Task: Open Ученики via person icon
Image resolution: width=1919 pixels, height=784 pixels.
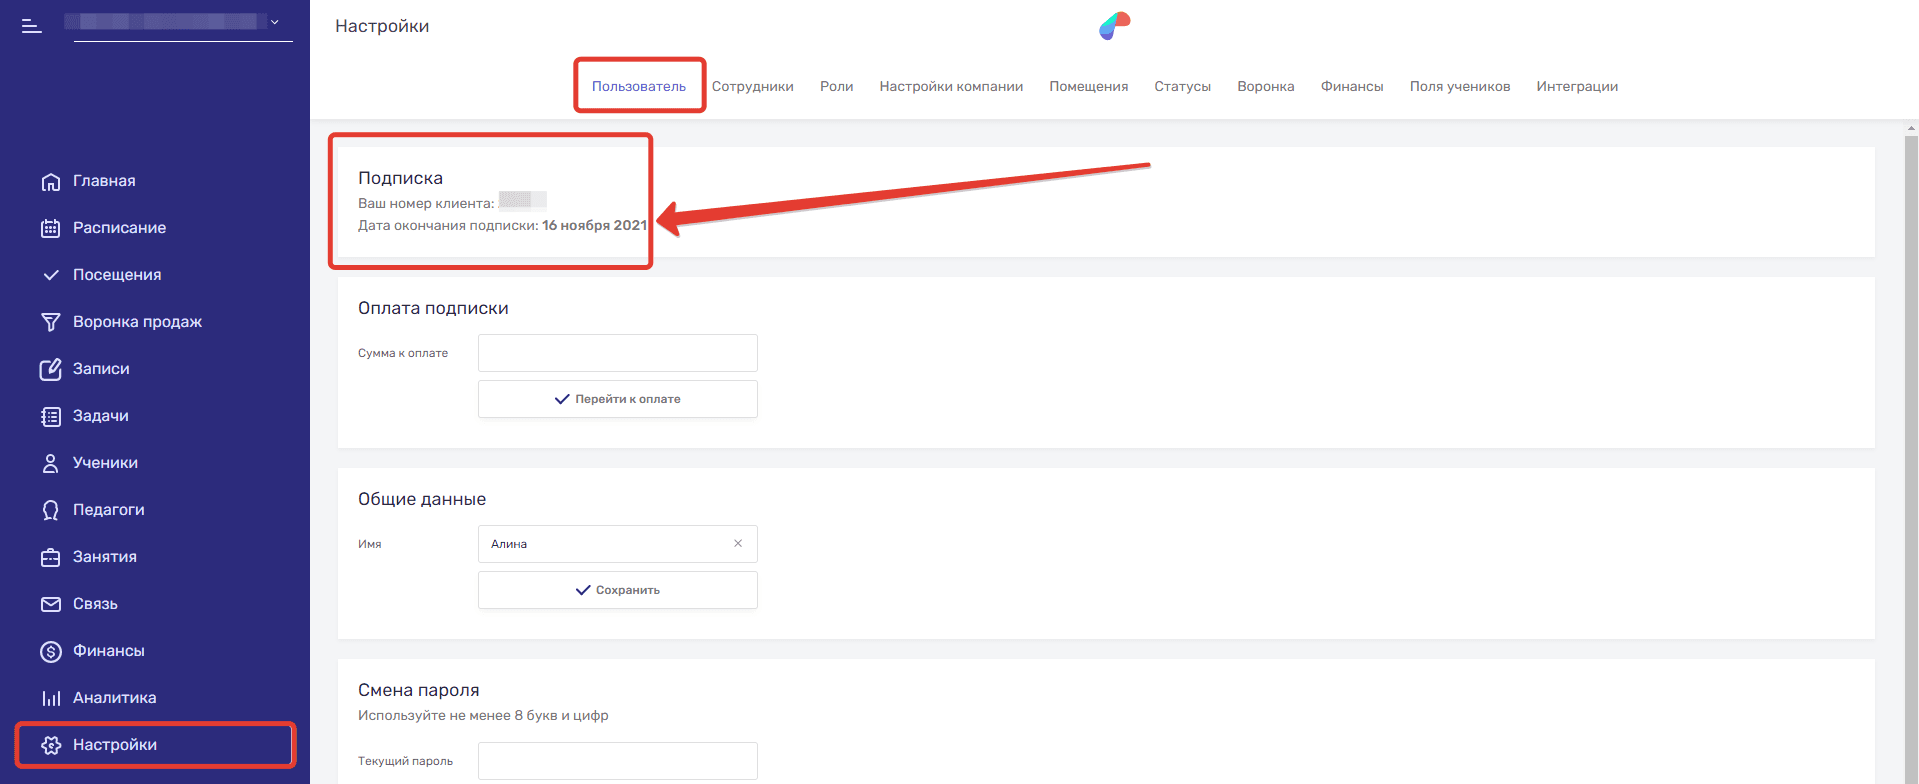Action: (x=50, y=463)
